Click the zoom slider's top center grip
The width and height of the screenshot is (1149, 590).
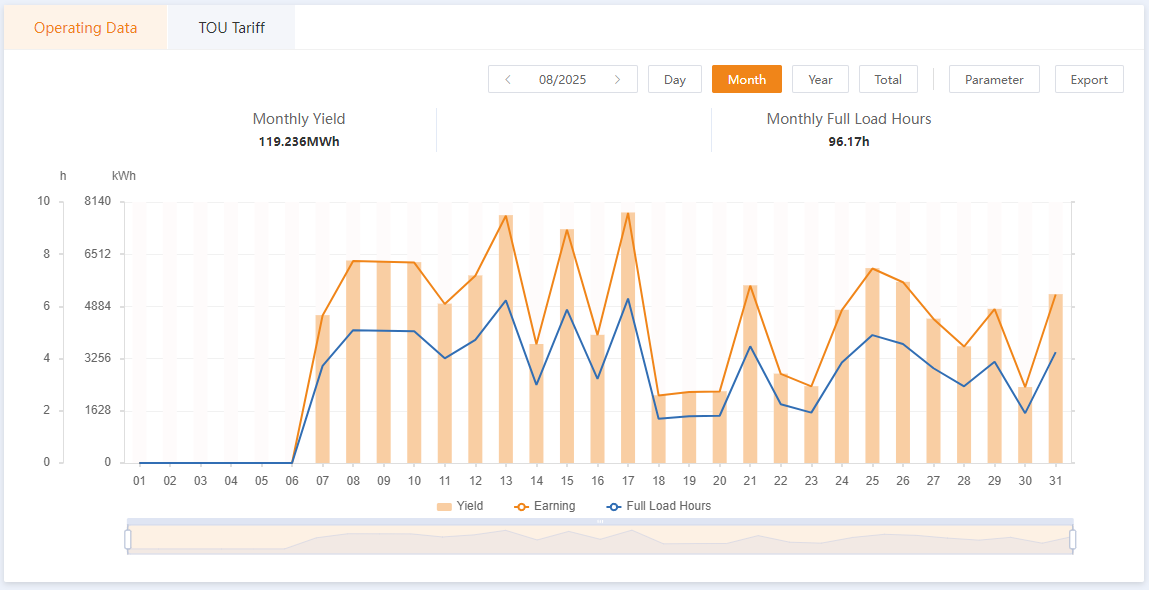pyautogui.click(x=600, y=522)
